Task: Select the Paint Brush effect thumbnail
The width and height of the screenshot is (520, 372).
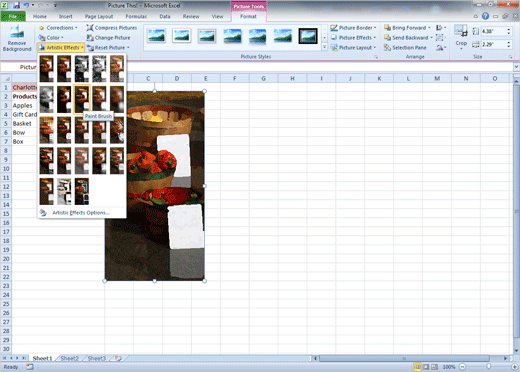Action: (82, 99)
